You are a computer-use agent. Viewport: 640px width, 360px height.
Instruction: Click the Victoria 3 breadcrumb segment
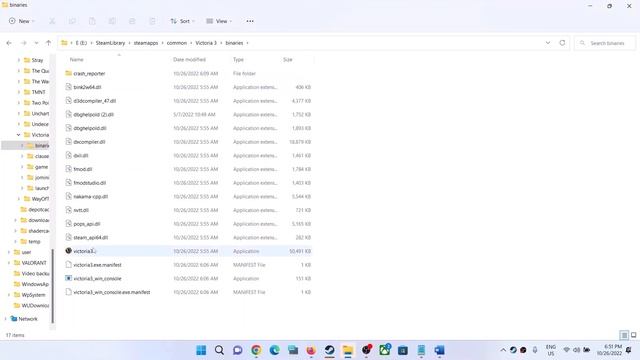pos(206,43)
